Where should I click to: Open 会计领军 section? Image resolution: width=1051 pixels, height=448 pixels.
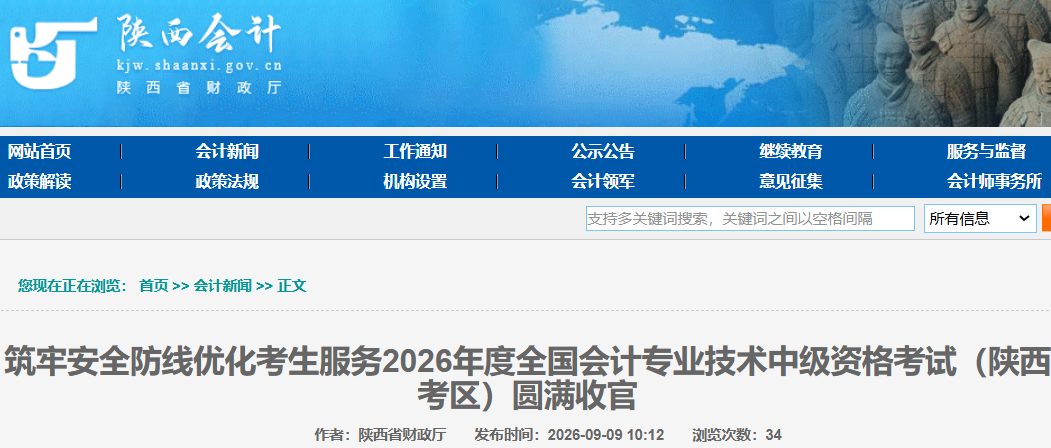click(x=603, y=181)
